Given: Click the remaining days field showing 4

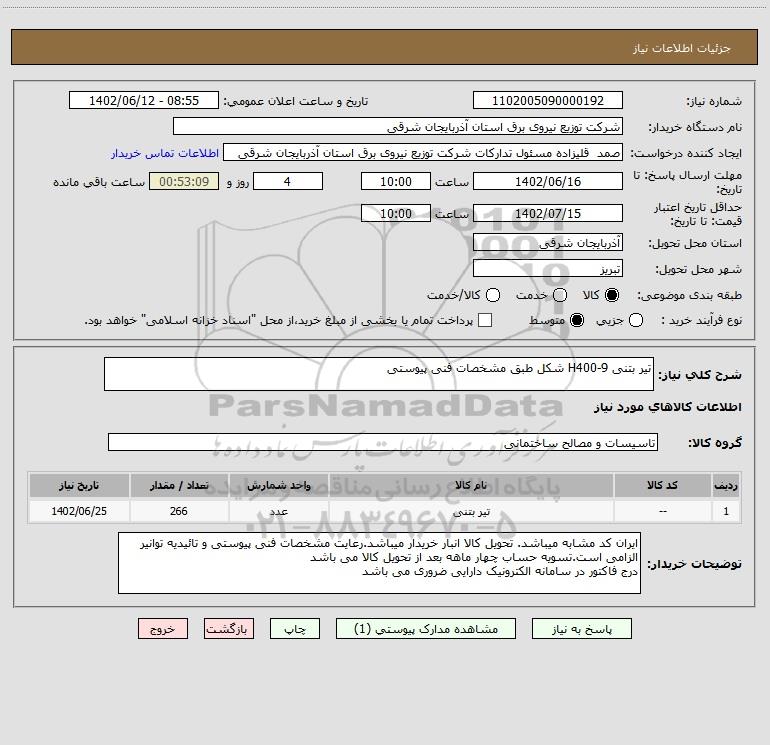Looking at the screenshot, I should coord(288,181).
